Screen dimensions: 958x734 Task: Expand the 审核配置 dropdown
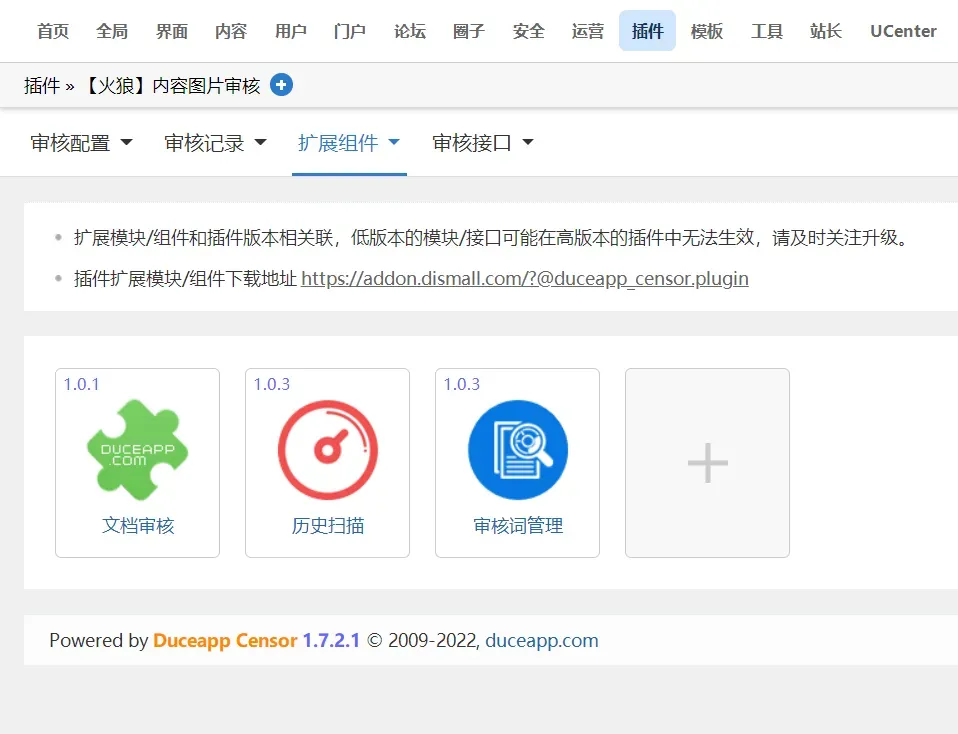click(80, 142)
